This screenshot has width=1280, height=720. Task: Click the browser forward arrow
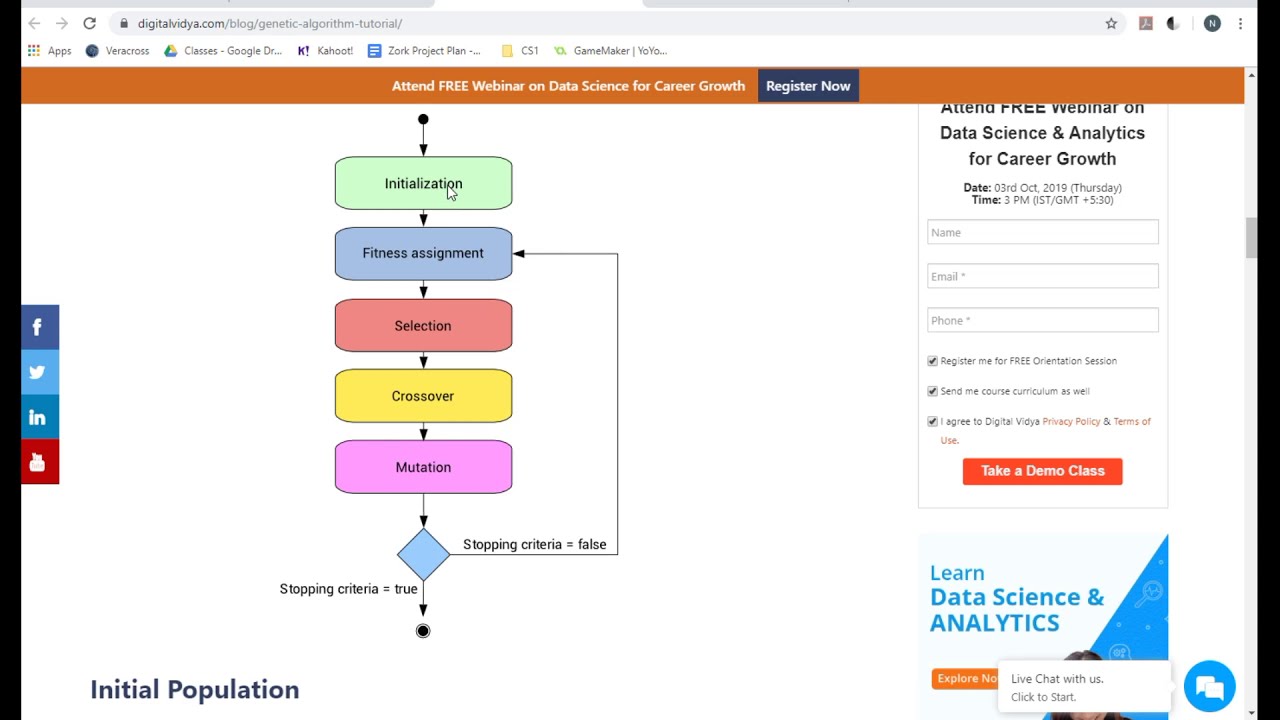point(62,23)
